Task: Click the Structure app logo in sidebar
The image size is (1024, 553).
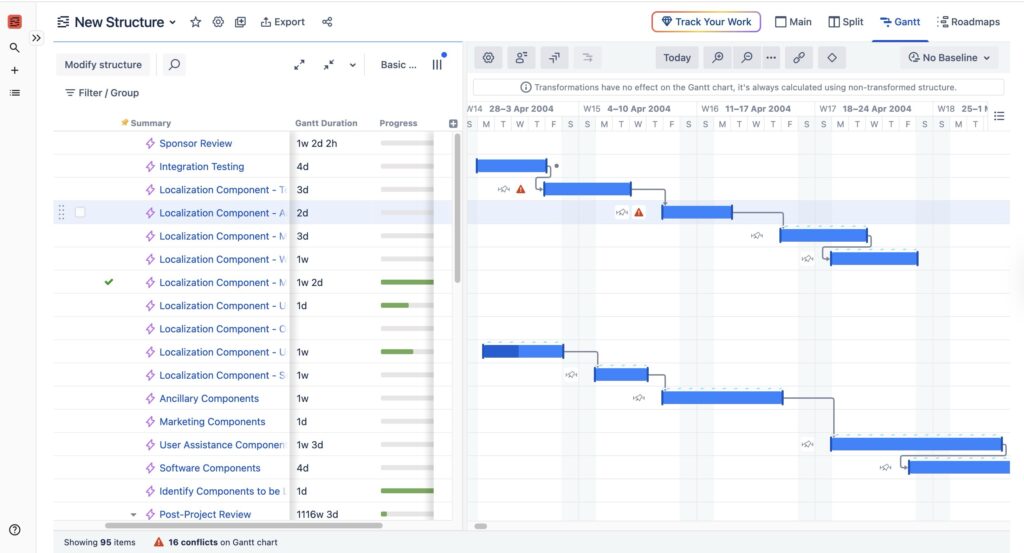Action: [x=14, y=22]
